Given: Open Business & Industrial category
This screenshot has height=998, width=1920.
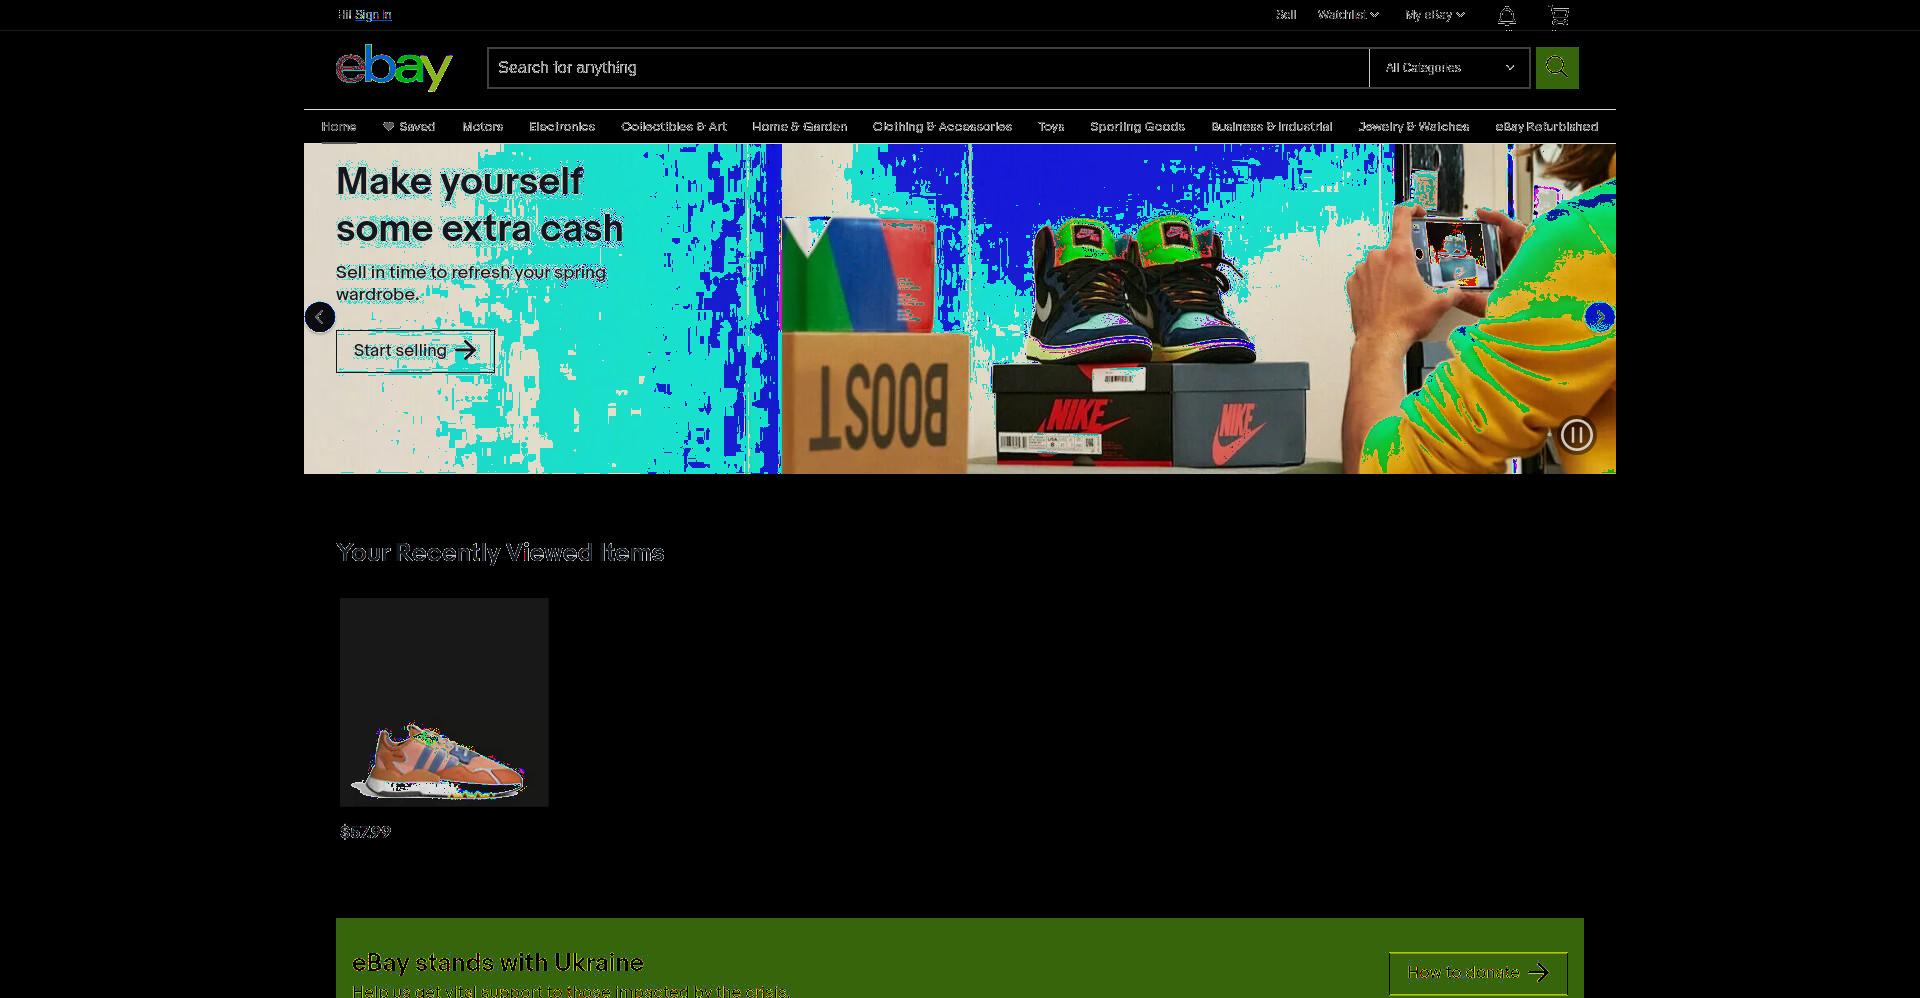Looking at the screenshot, I should coord(1272,127).
